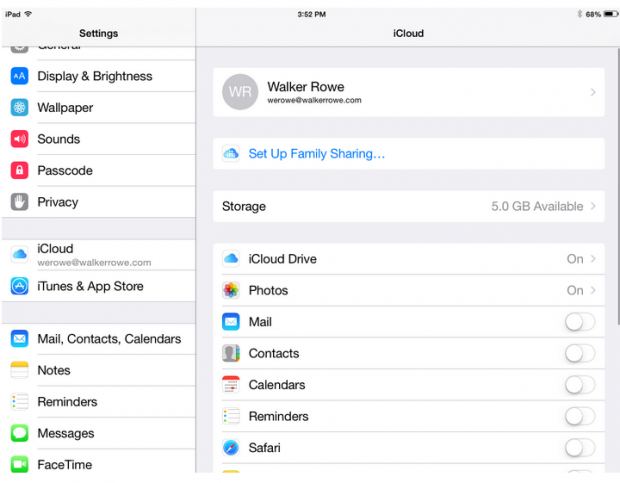Tap the Contacts label in iCloud list
The height and width of the screenshot is (483, 620).
[274, 353]
